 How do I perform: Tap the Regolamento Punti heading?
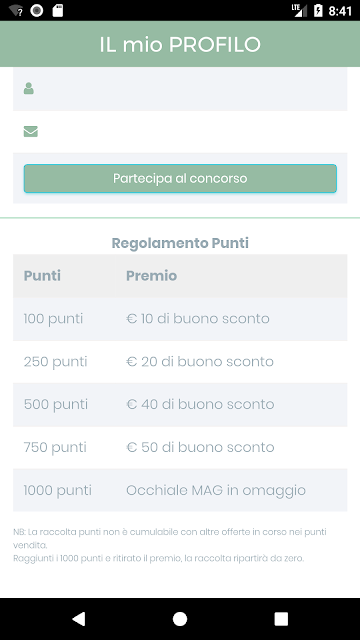[x=180, y=243]
